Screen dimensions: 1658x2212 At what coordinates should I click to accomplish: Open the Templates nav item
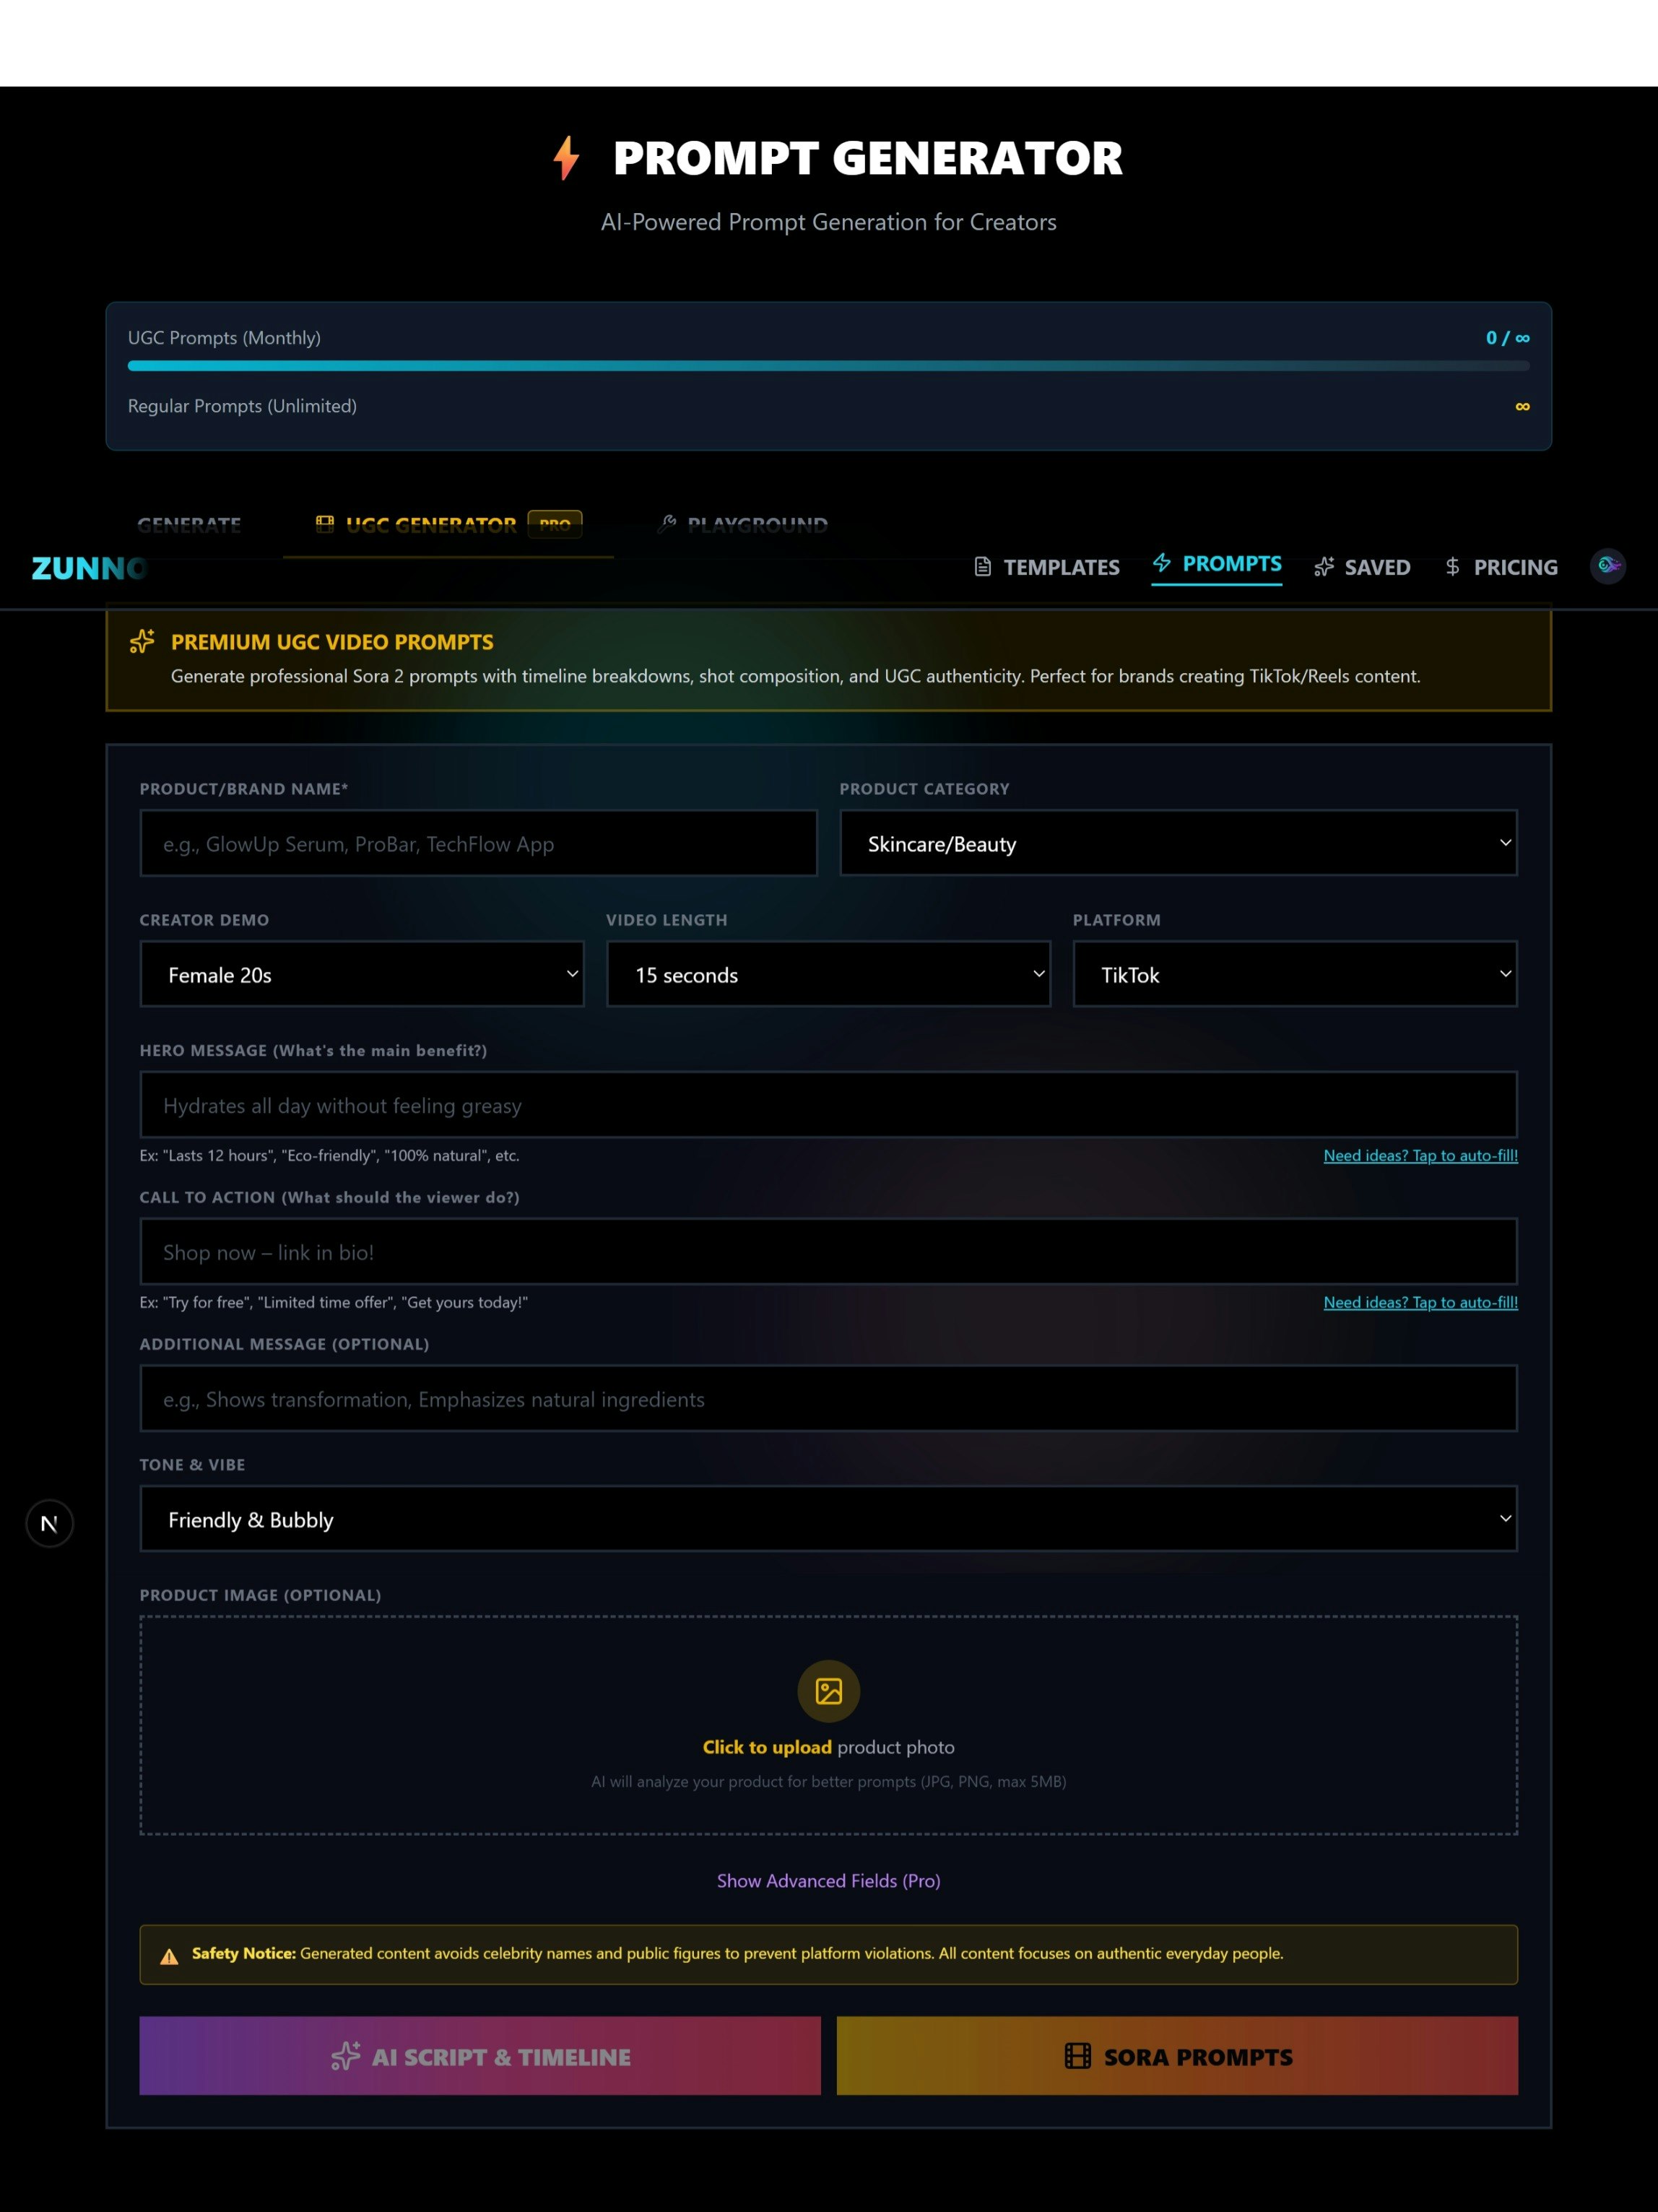[x=1046, y=567]
